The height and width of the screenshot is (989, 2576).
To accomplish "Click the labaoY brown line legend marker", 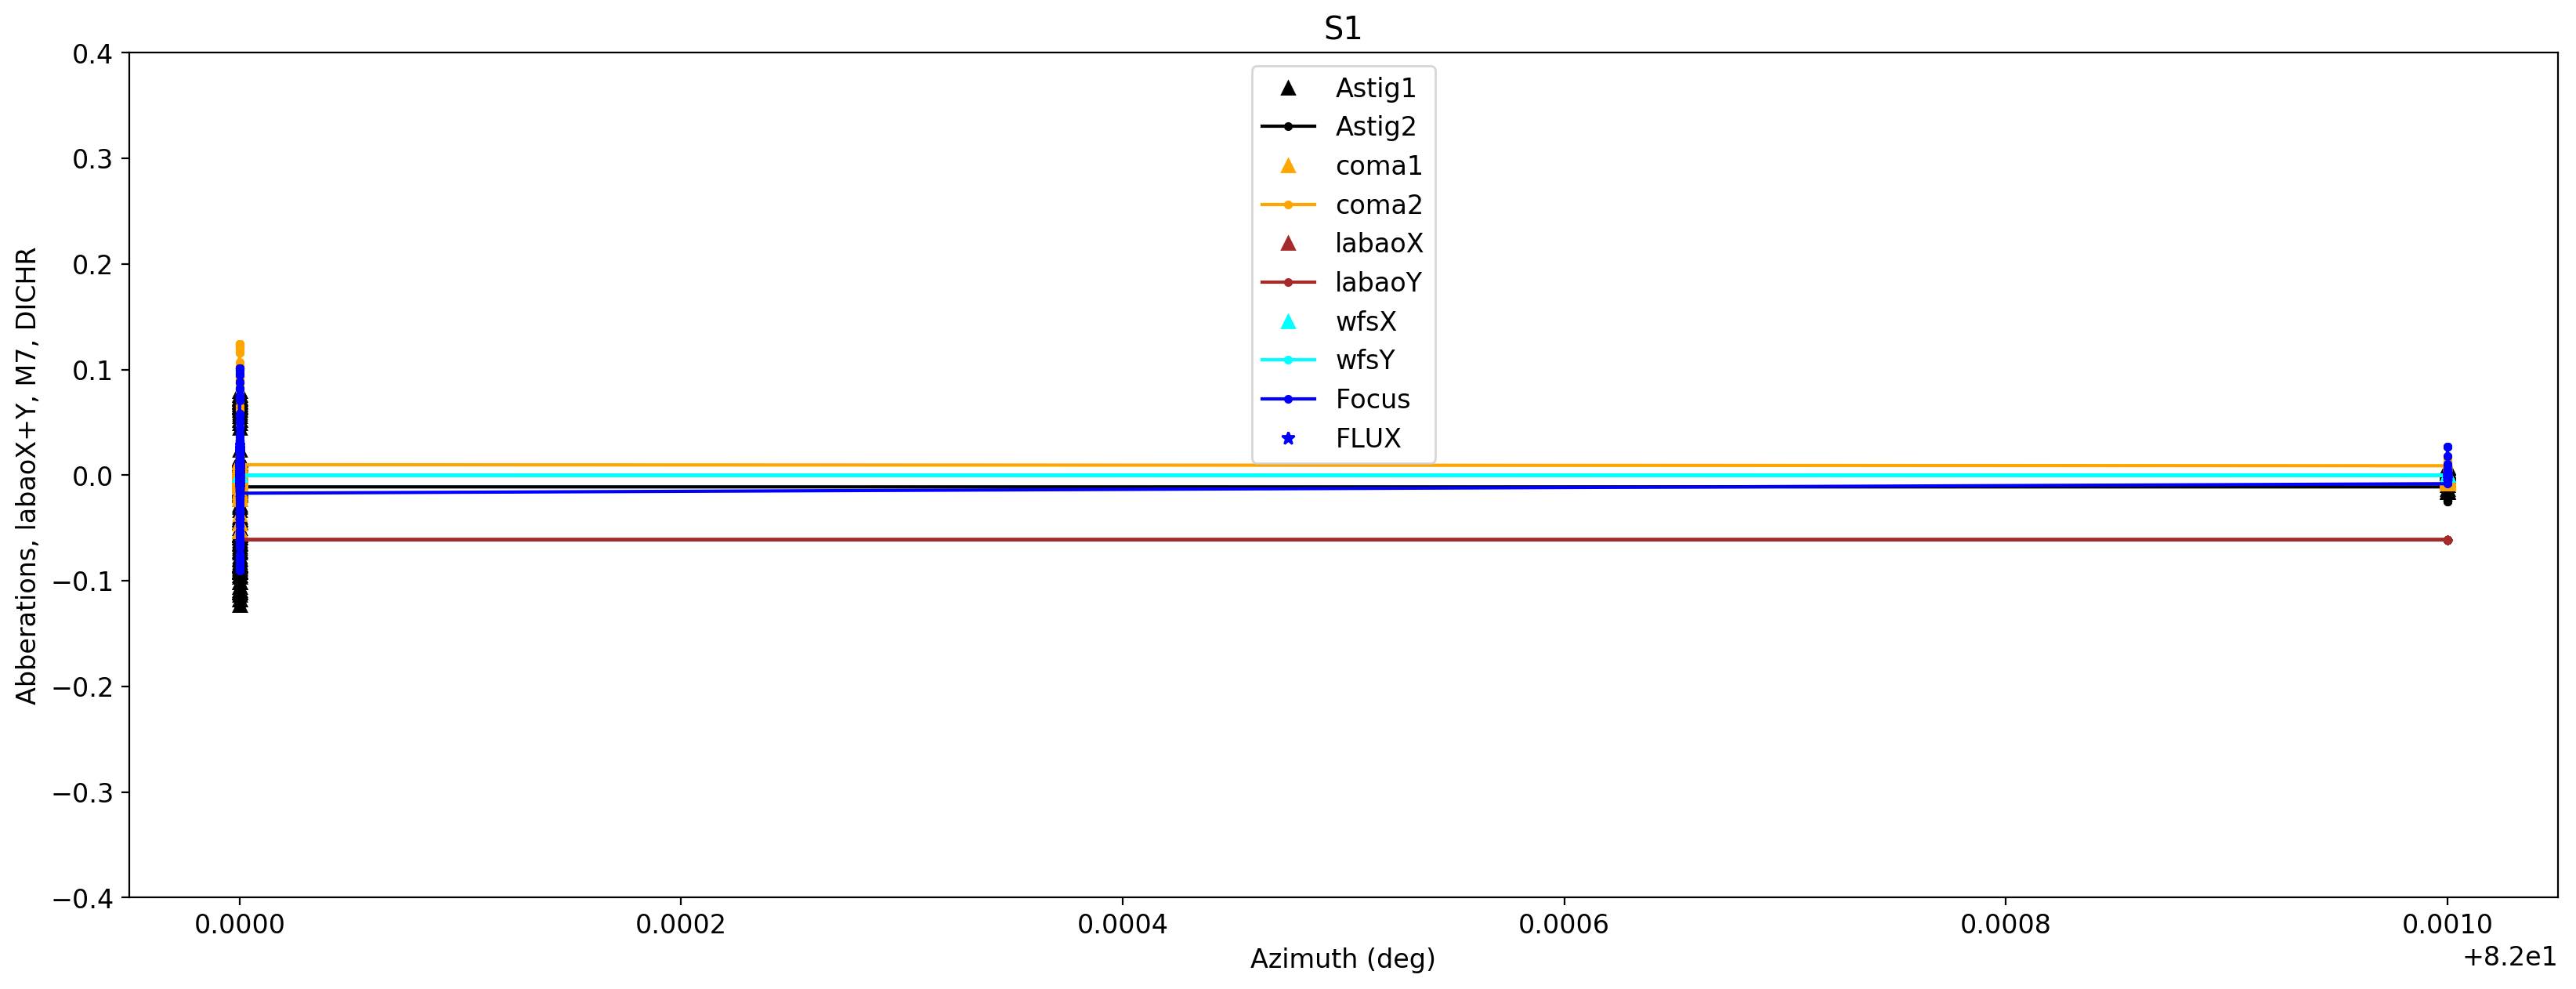I will pos(1288,283).
